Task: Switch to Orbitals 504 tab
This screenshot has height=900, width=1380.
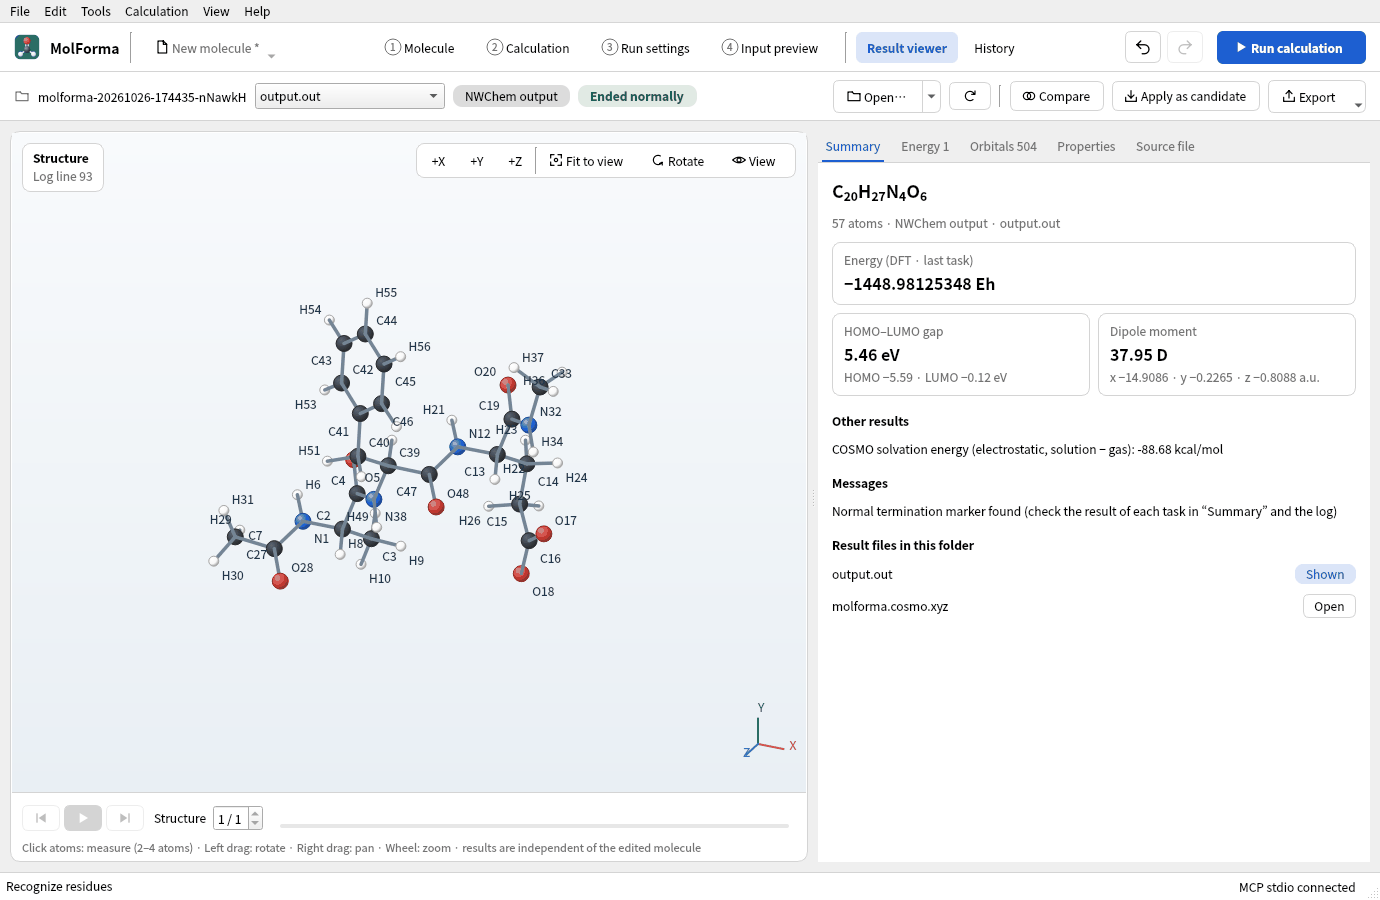Action: coord(1003,146)
